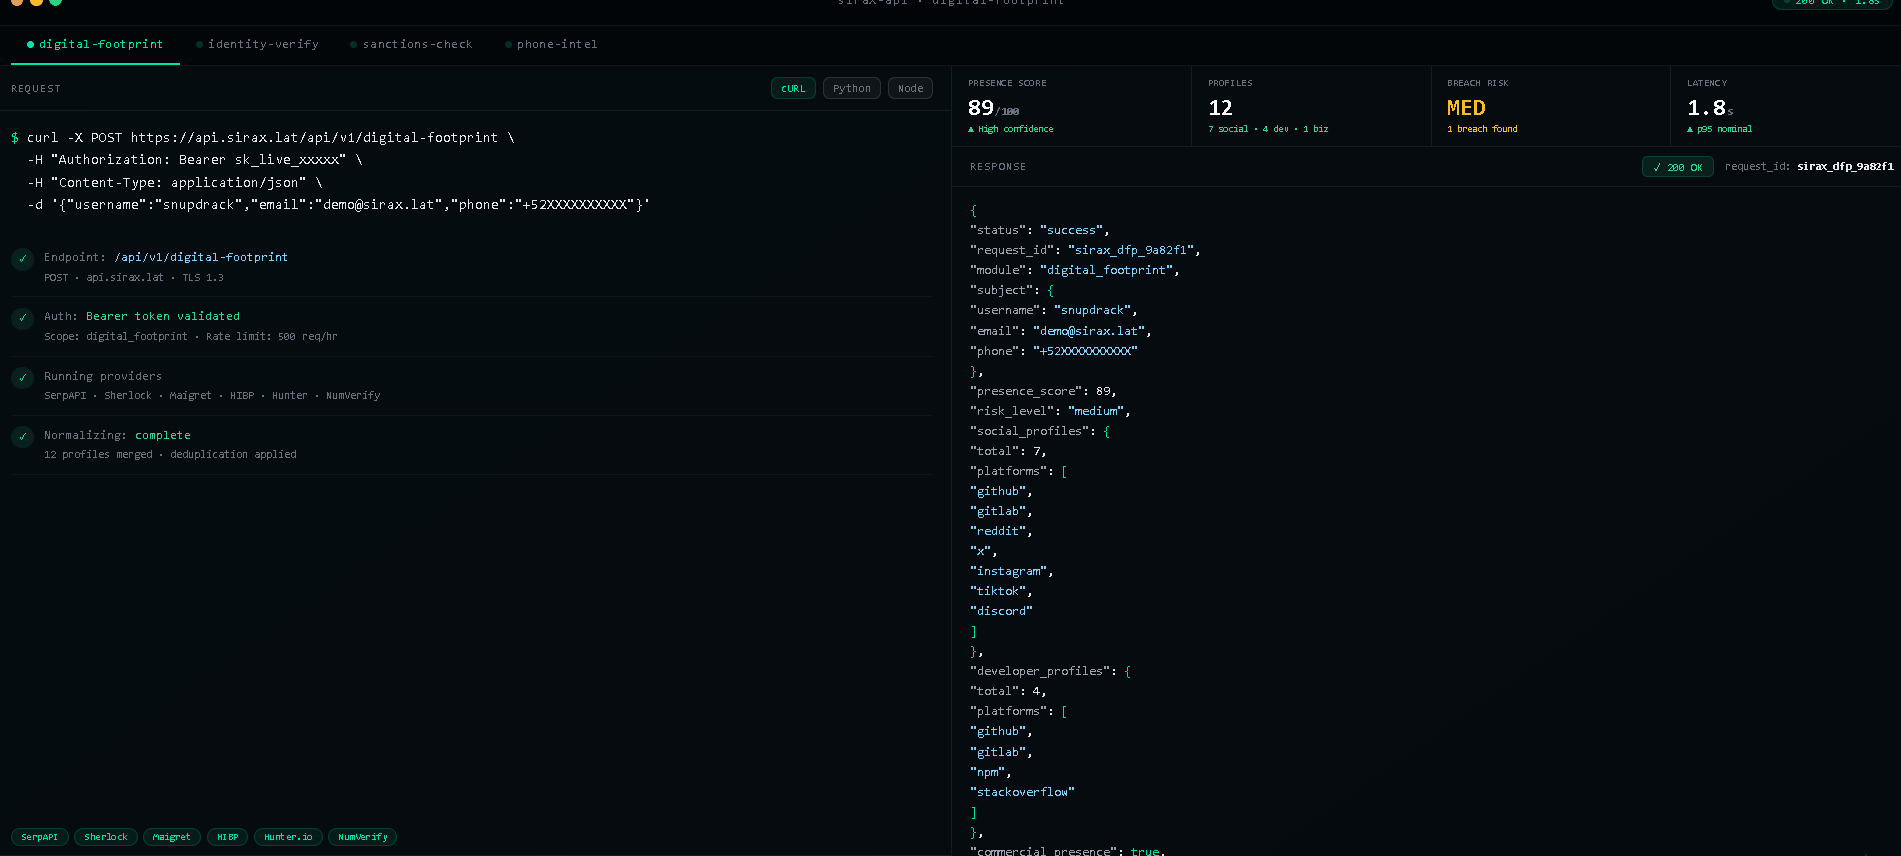Open the sanctions-check tab
The height and width of the screenshot is (856, 1901).
coord(411,44)
